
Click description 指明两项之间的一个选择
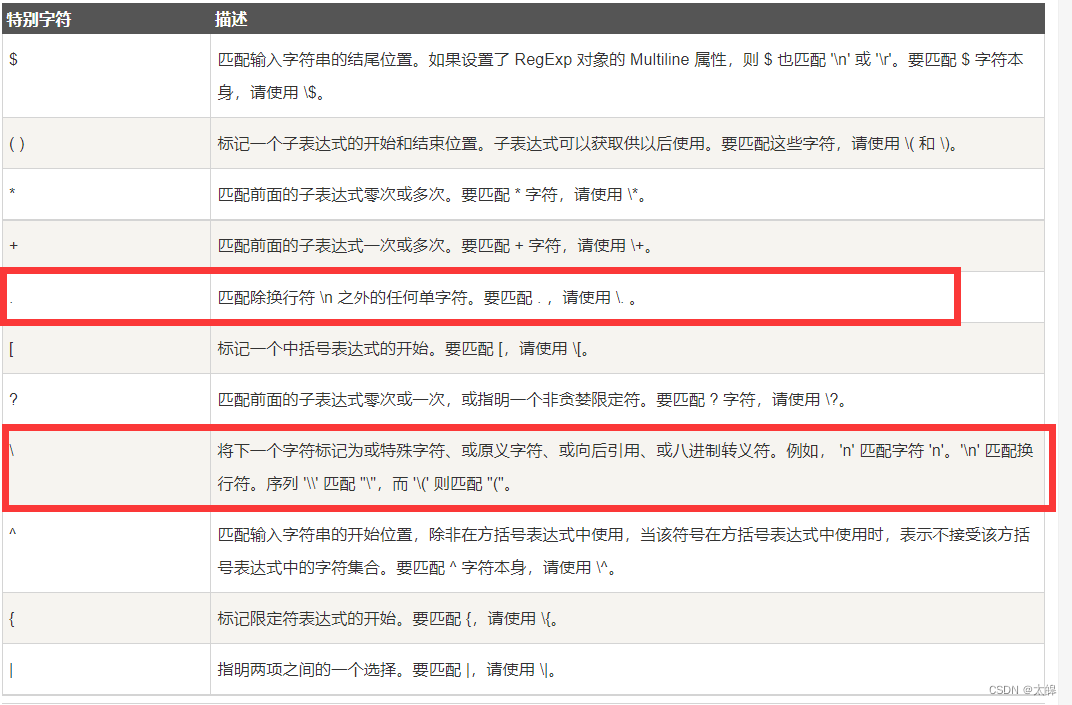[387, 669]
